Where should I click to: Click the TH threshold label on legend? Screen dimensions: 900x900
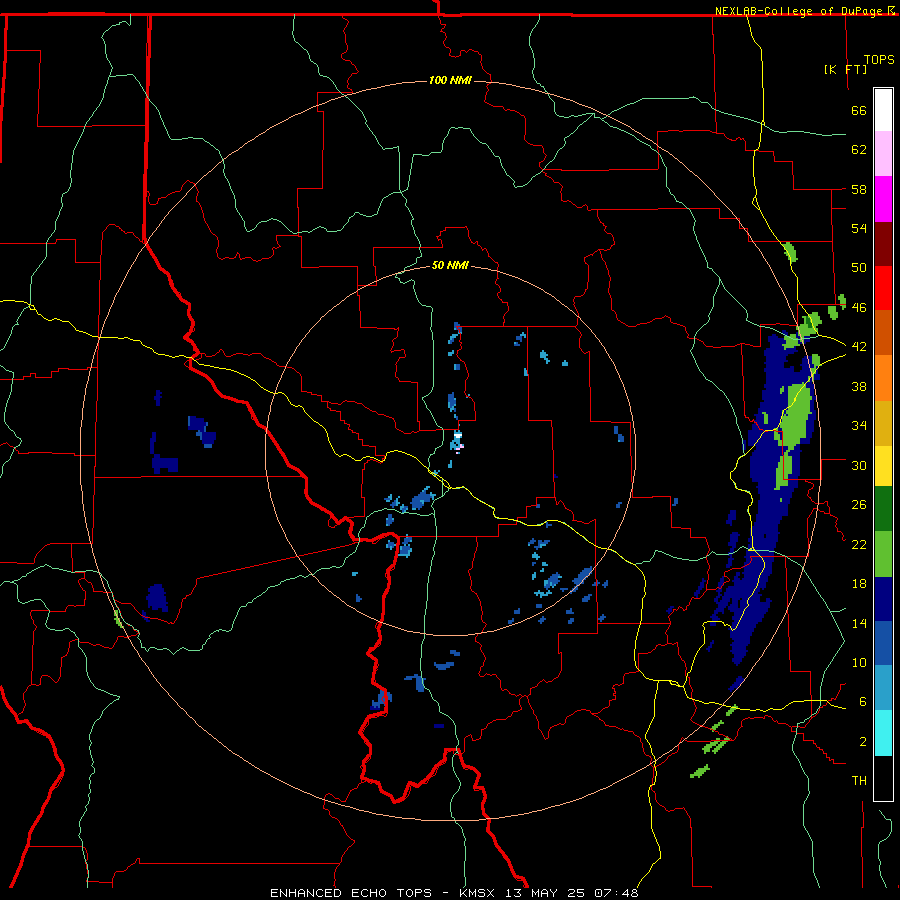(x=859, y=781)
